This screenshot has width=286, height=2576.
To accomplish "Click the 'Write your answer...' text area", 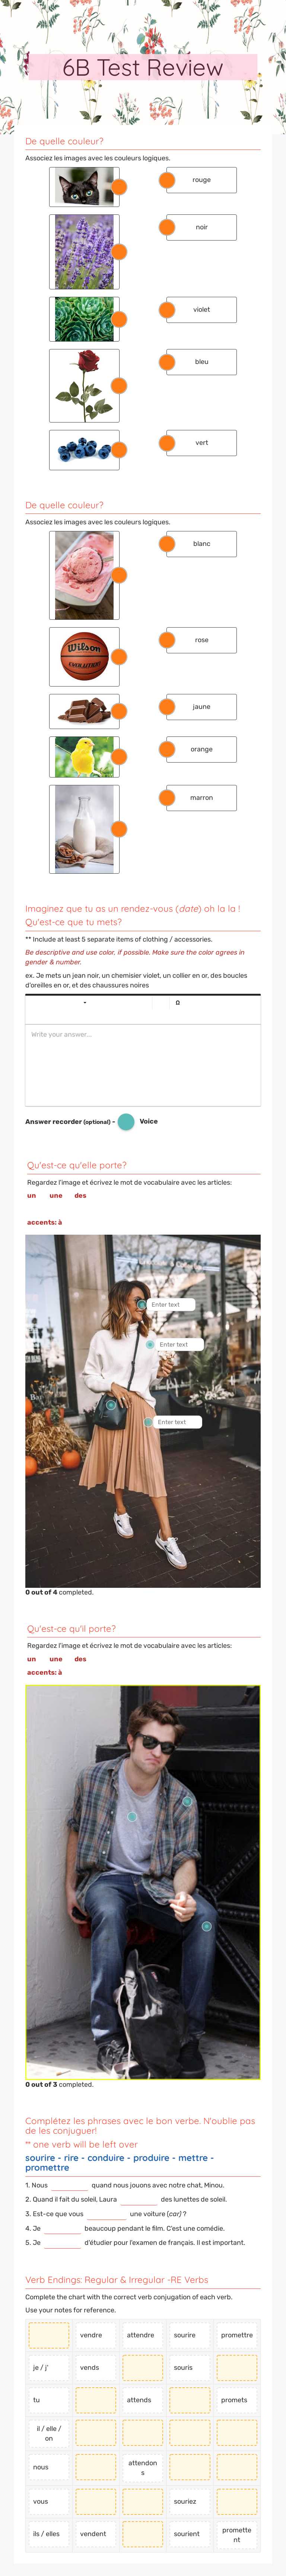I will (x=143, y=1064).
